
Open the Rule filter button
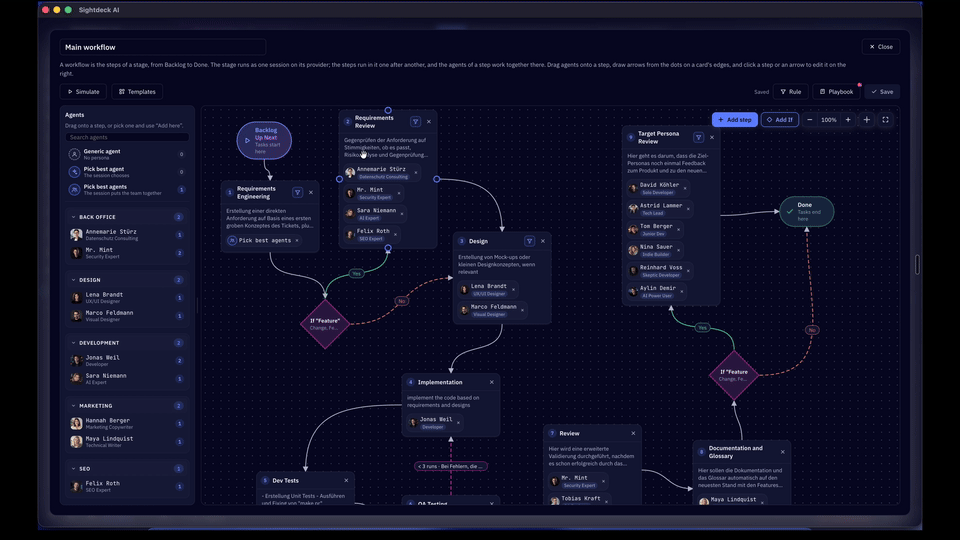coord(790,92)
